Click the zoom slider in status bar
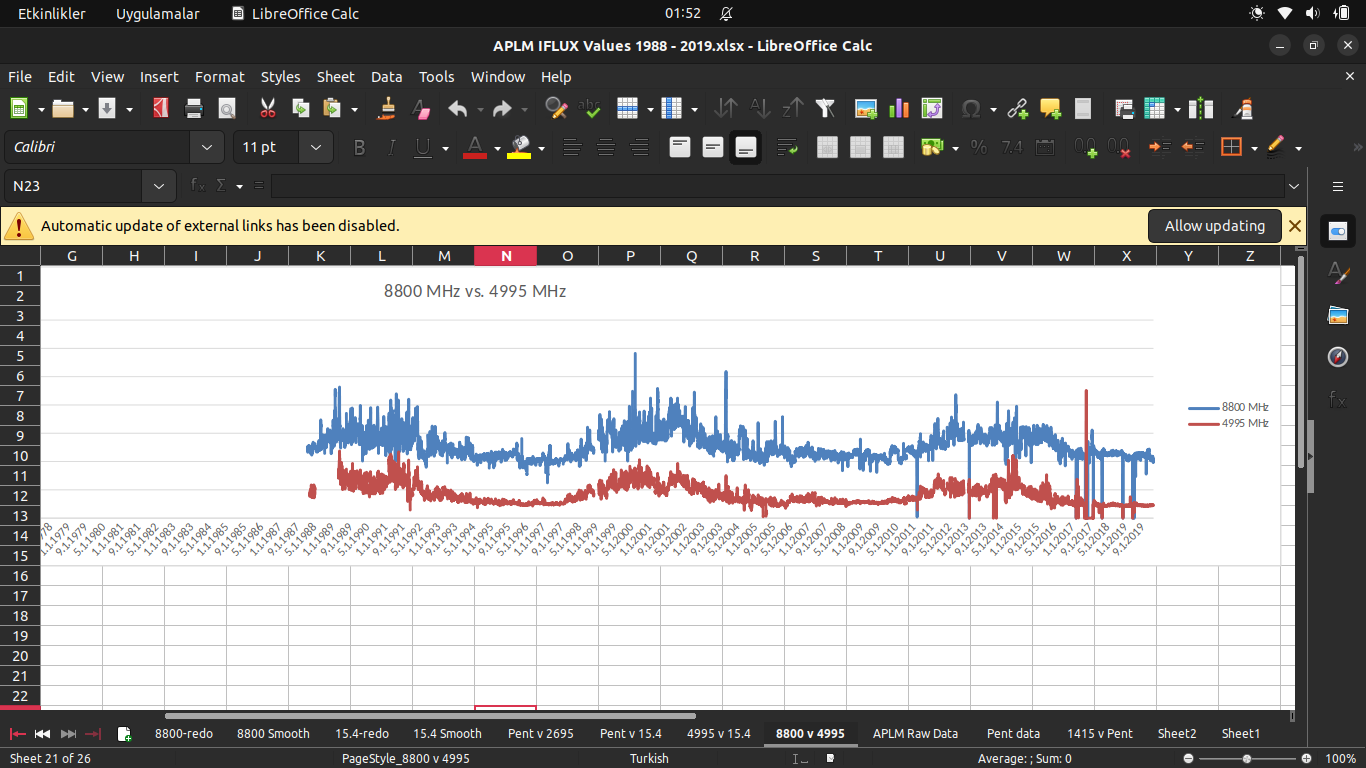 (x=1248, y=759)
